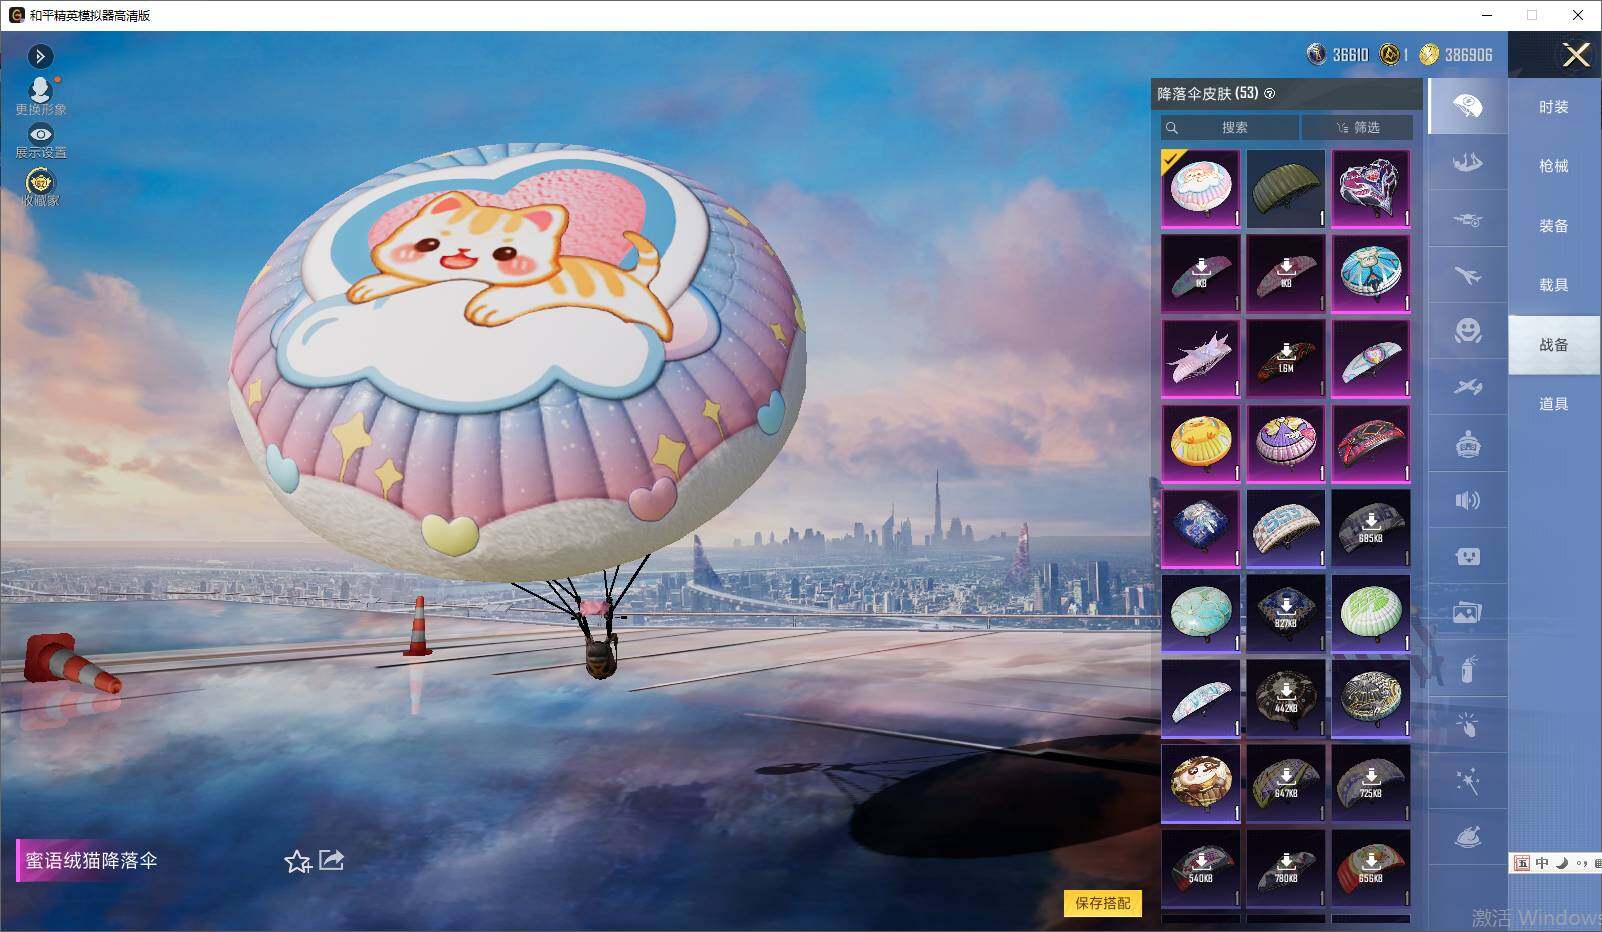Click the 保存搭配 button
This screenshot has width=1602, height=932.
(x=1102, y=903)
